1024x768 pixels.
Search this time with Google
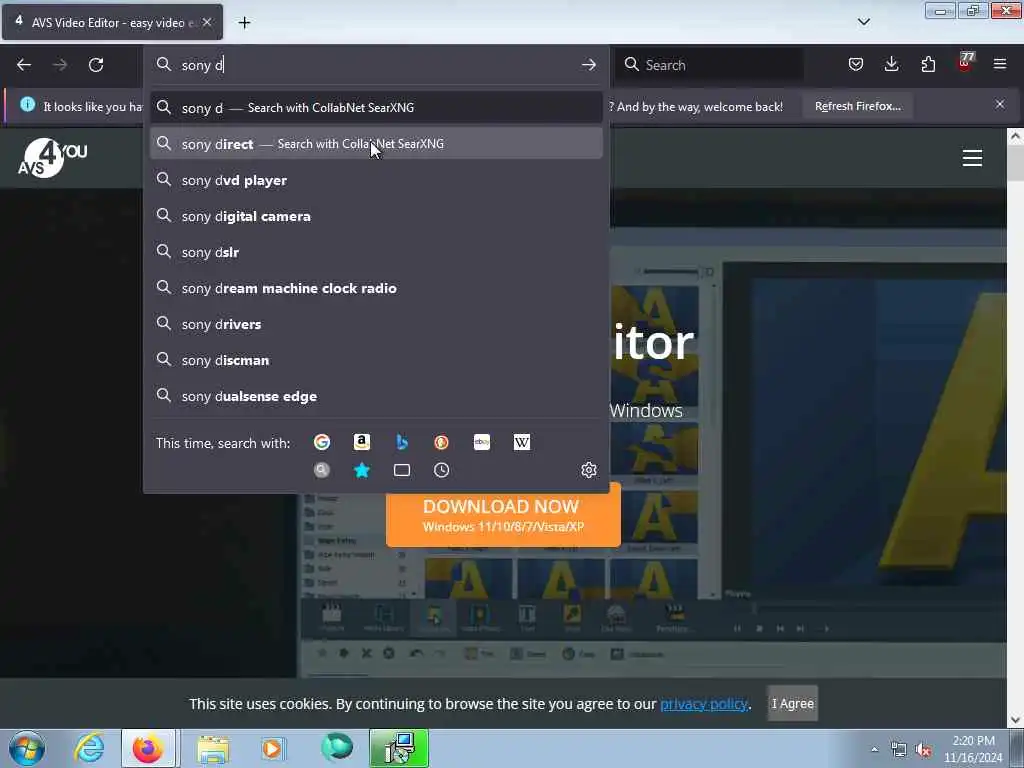tap(322, 442)
